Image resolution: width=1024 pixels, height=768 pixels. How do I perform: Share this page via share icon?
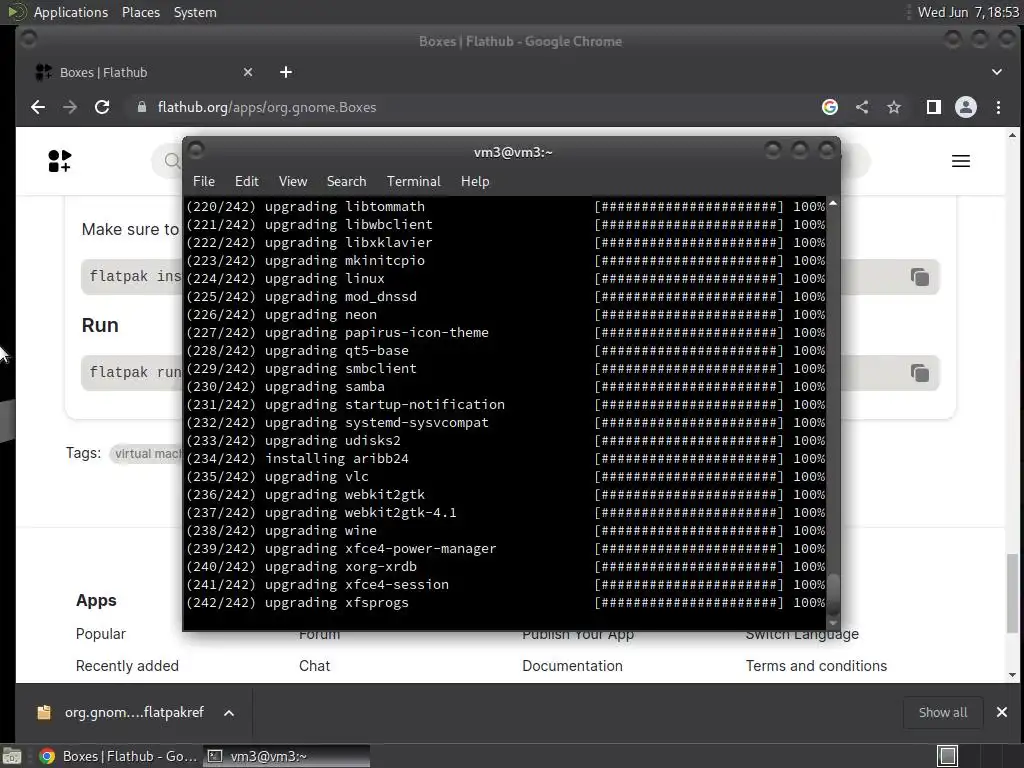pyautogui.click(x=862, y=107)
